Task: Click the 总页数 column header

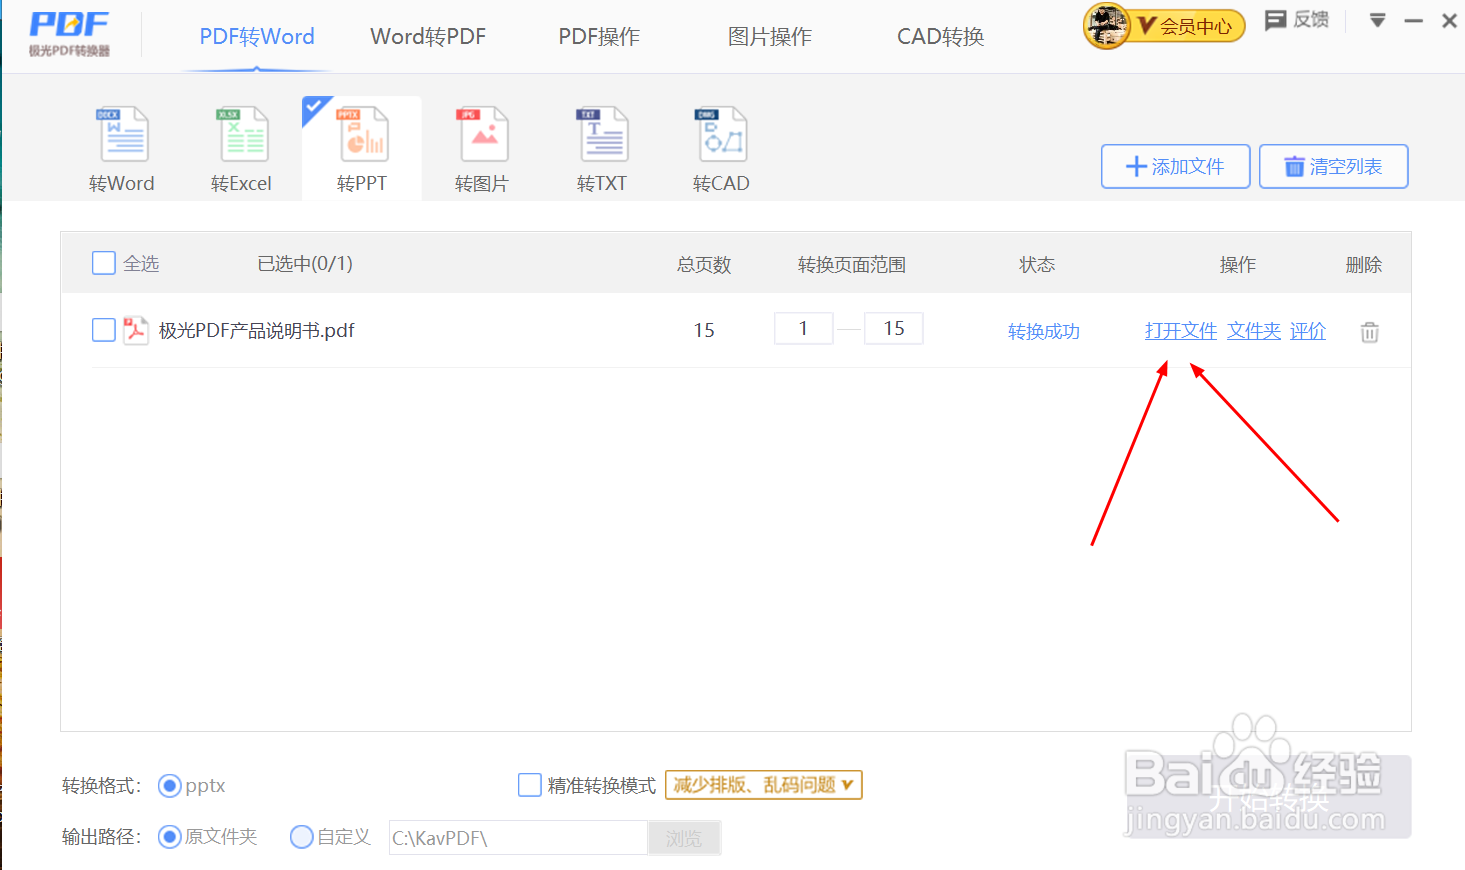Action: coord(704,264)
